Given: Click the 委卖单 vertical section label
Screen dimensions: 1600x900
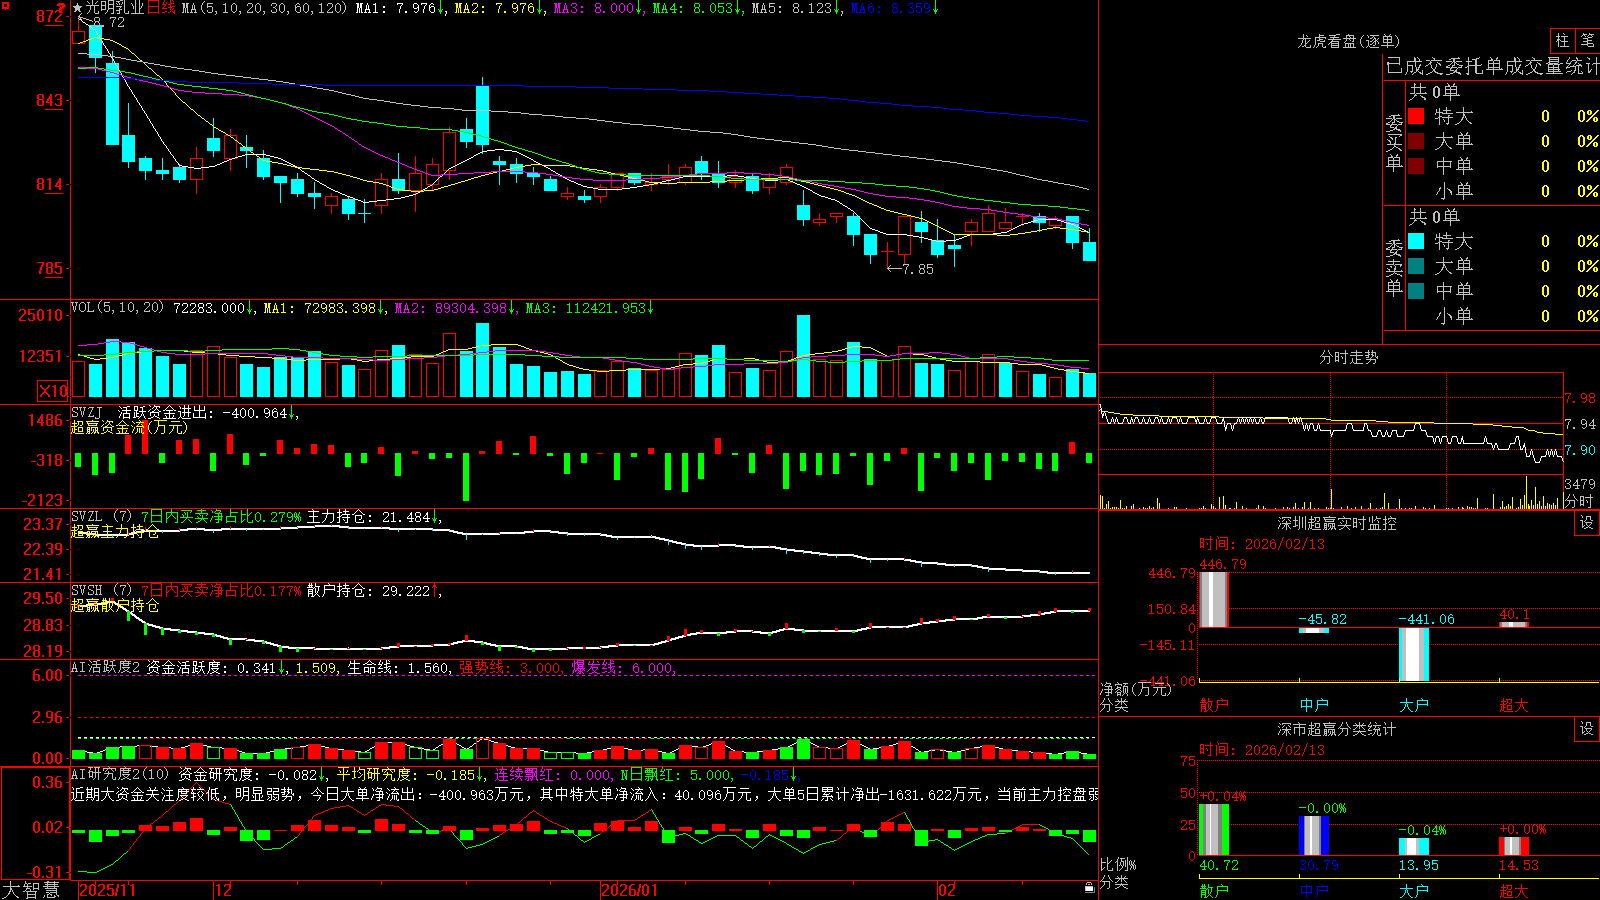Looking at the screenshot, I should click(1394, 267).
